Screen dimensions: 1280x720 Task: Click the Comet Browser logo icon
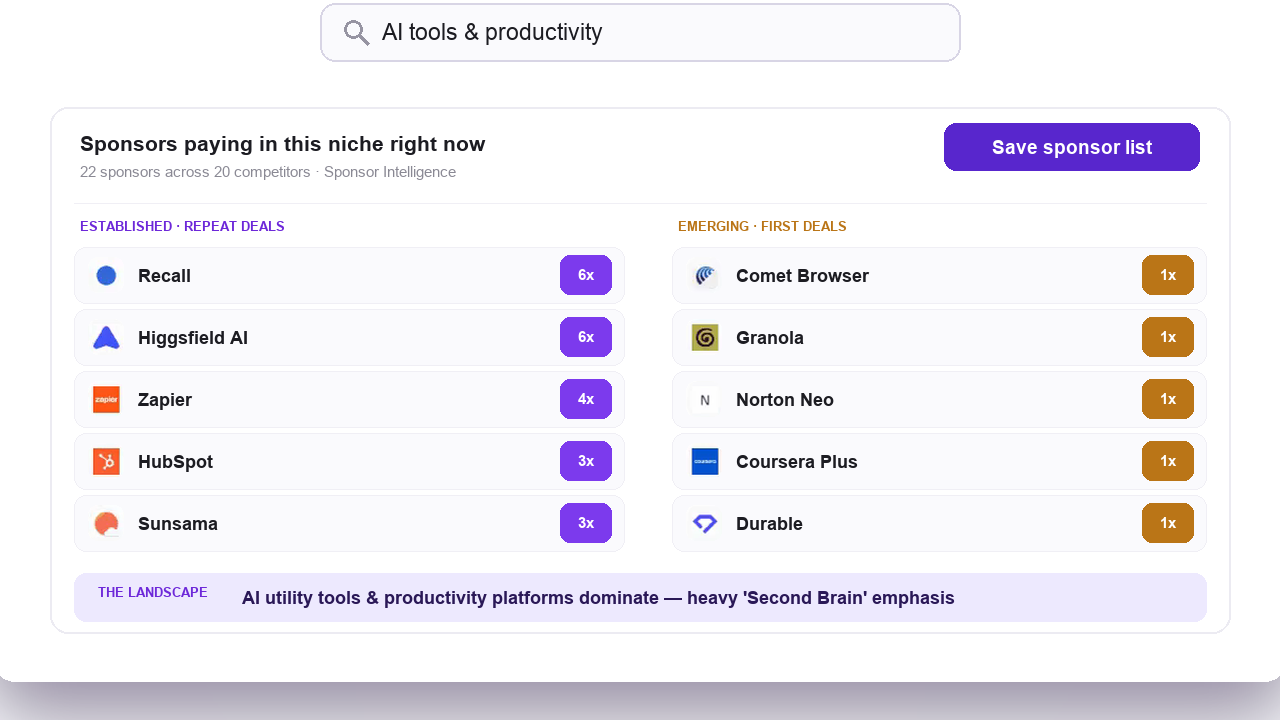(705, 276)
